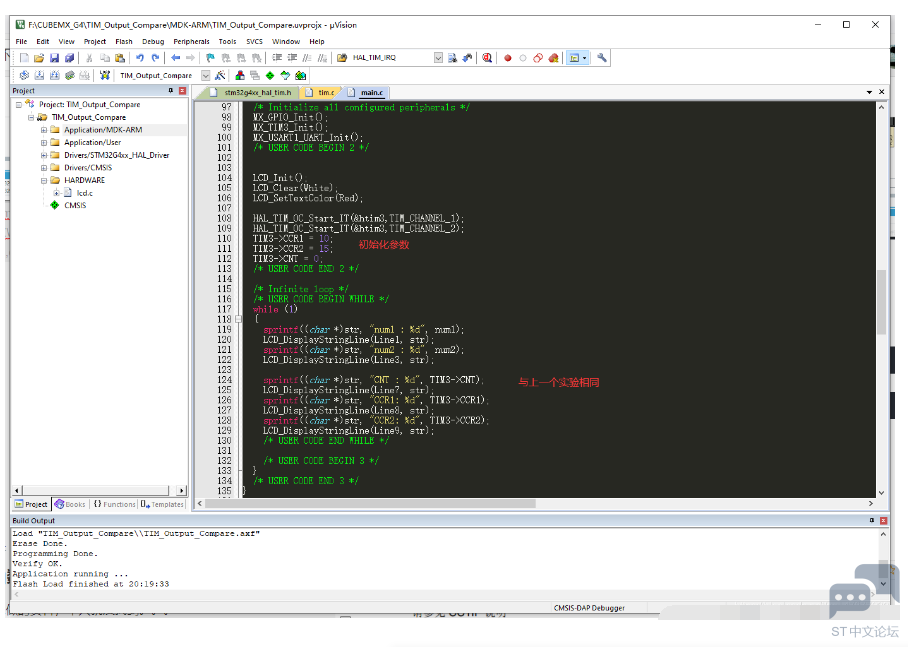Open Options for Target magic wand
Screen dimensions: 908x647
(x=220, y=75)
